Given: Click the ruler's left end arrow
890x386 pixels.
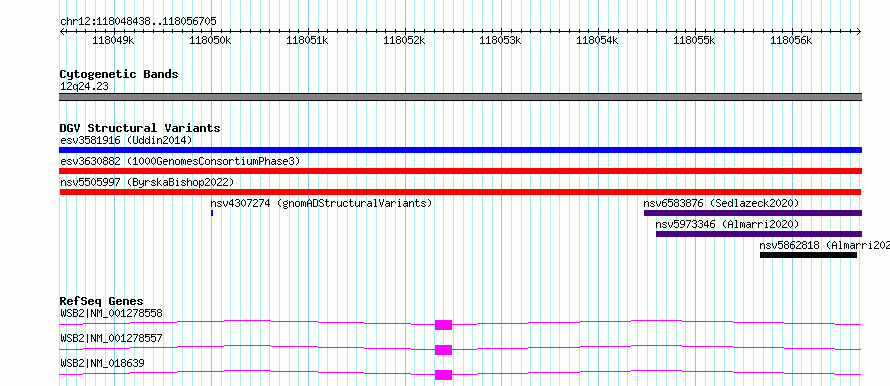Looking at the screenshot, I should [x=62, y=32].
